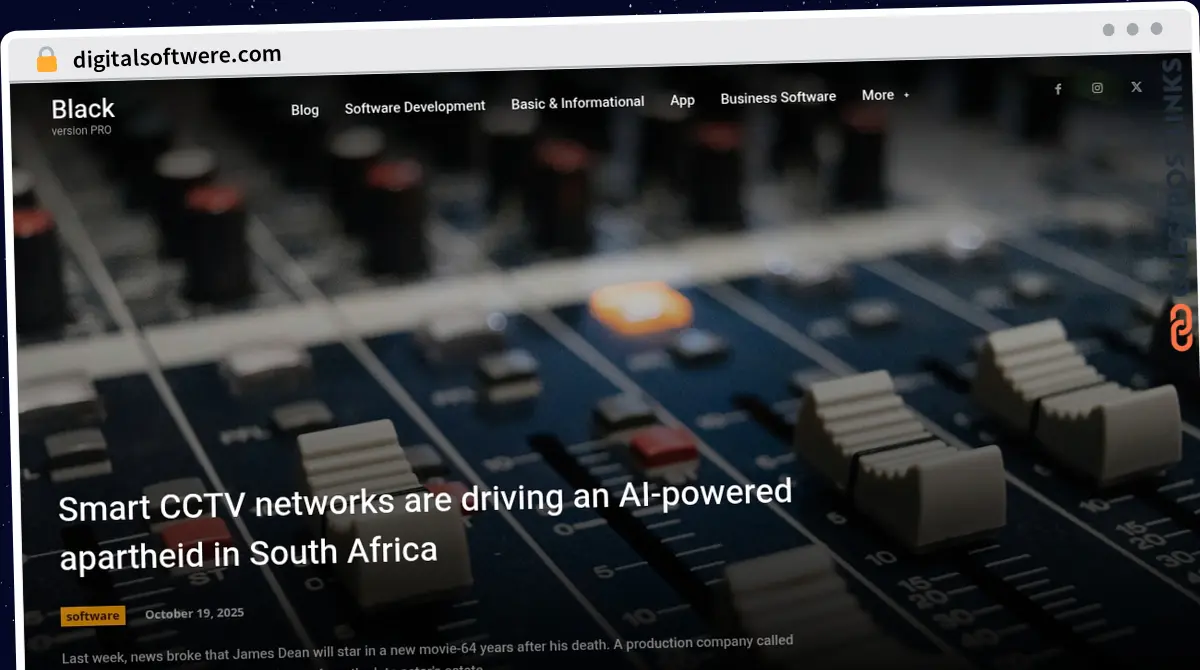Click the middle dot in the browser title bar
Viewport: 1200px width, 670px height.
tap(1131, 30)
